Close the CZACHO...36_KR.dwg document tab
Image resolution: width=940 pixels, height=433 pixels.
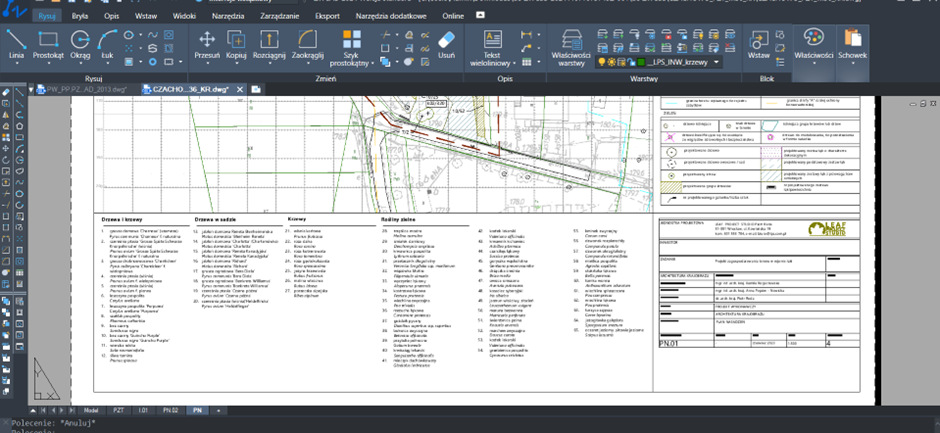pyautogui.click(x=239, y=89)
